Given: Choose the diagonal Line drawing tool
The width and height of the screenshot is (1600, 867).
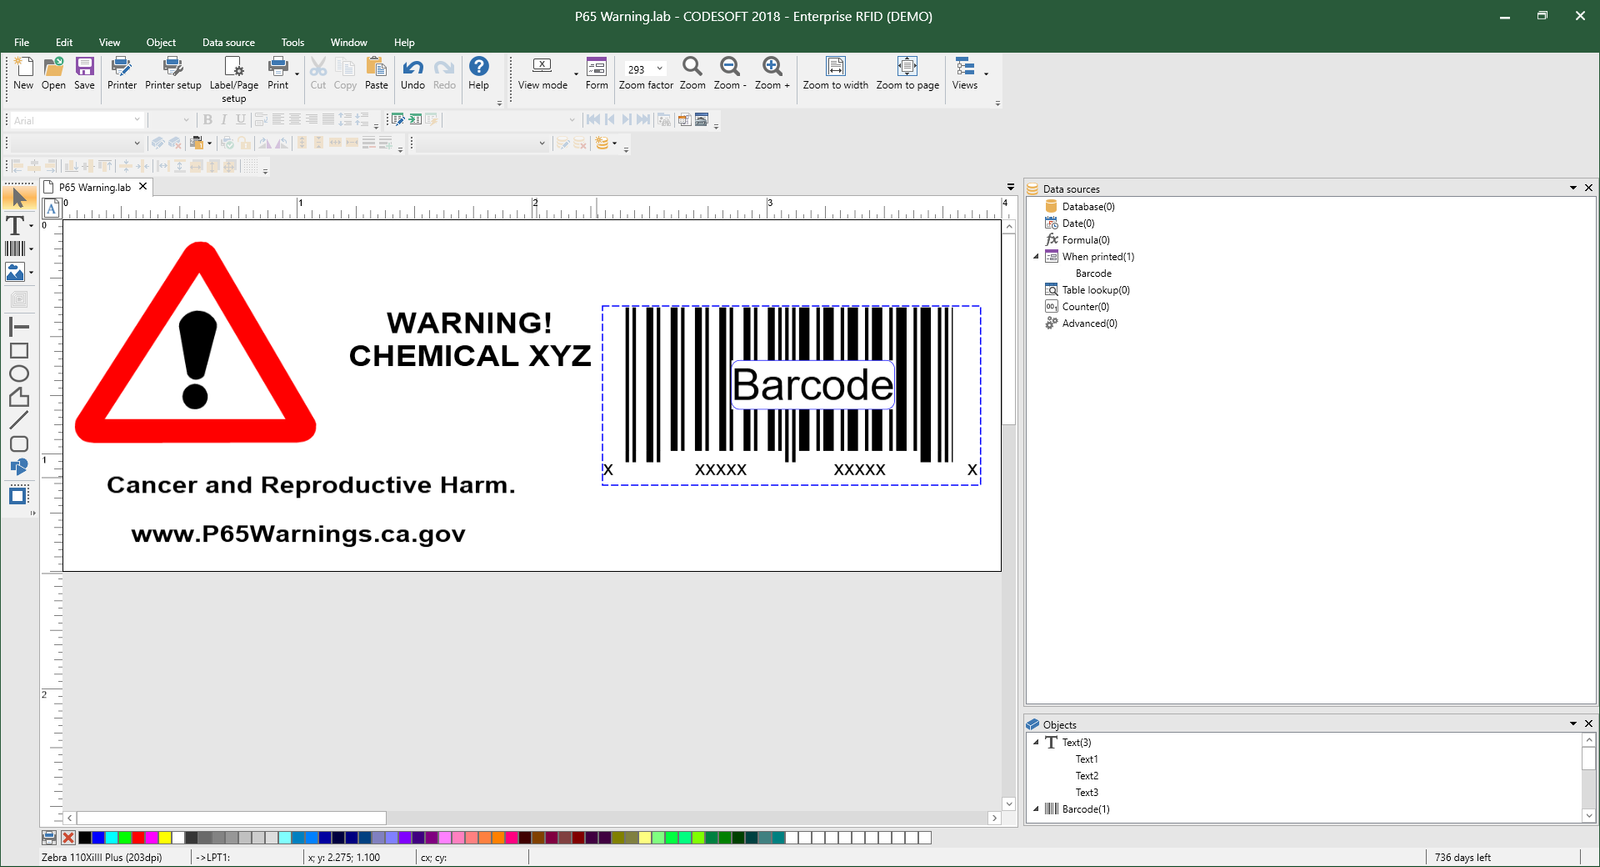Looking at the screenshot, I should coord(18,420).
